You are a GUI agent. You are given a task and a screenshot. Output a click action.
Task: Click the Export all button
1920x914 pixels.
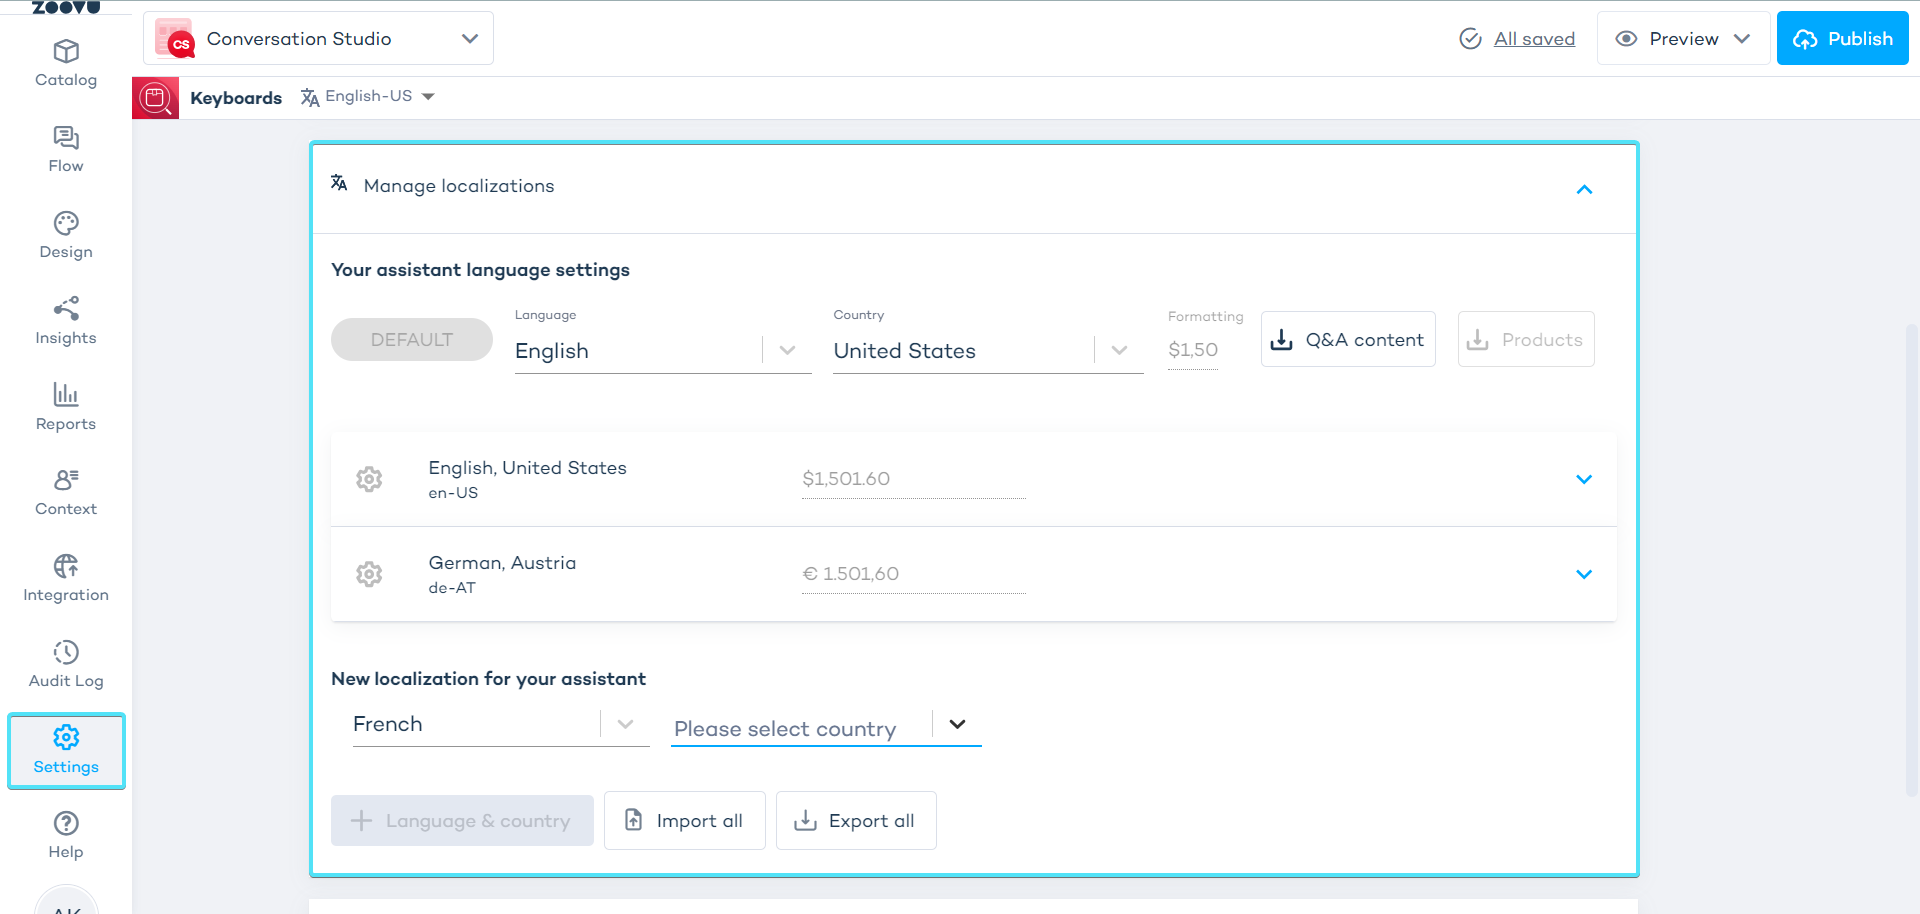[856, 821]
